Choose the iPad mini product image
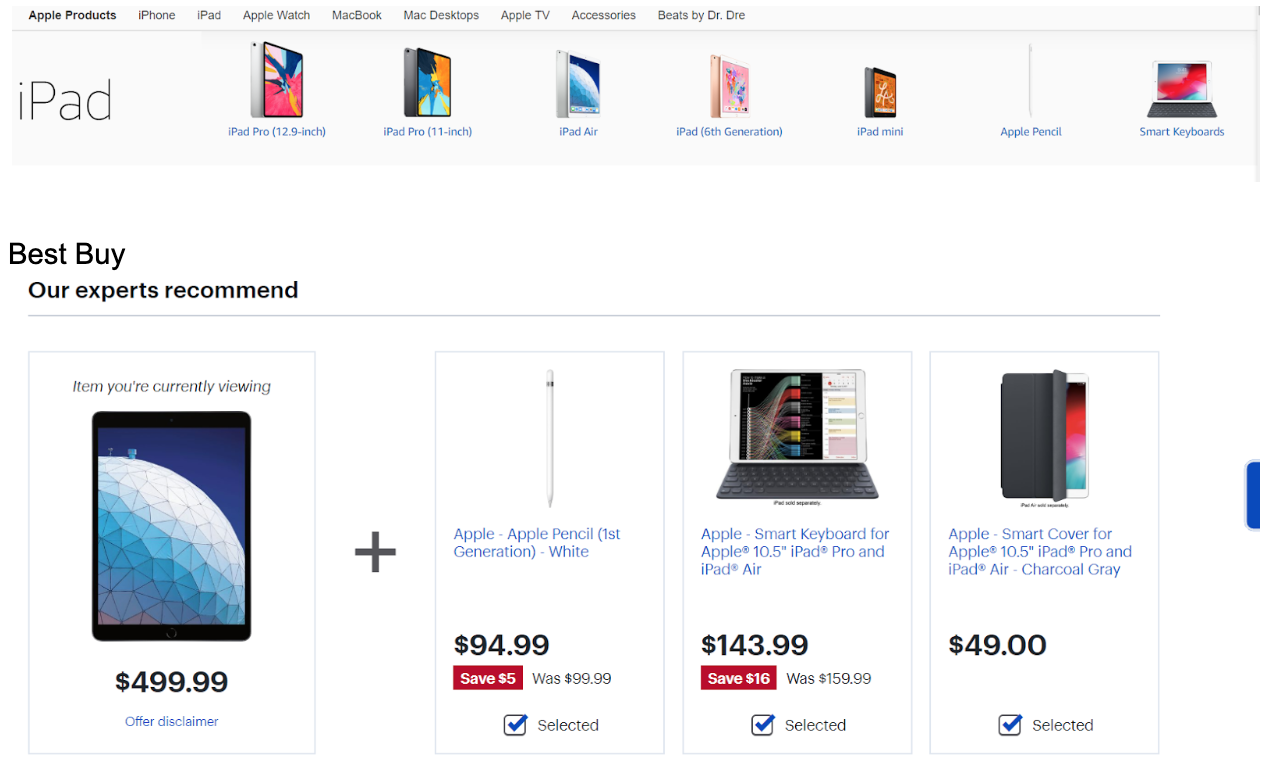Viewport: 1262px width, 774px height. [880, 92]
